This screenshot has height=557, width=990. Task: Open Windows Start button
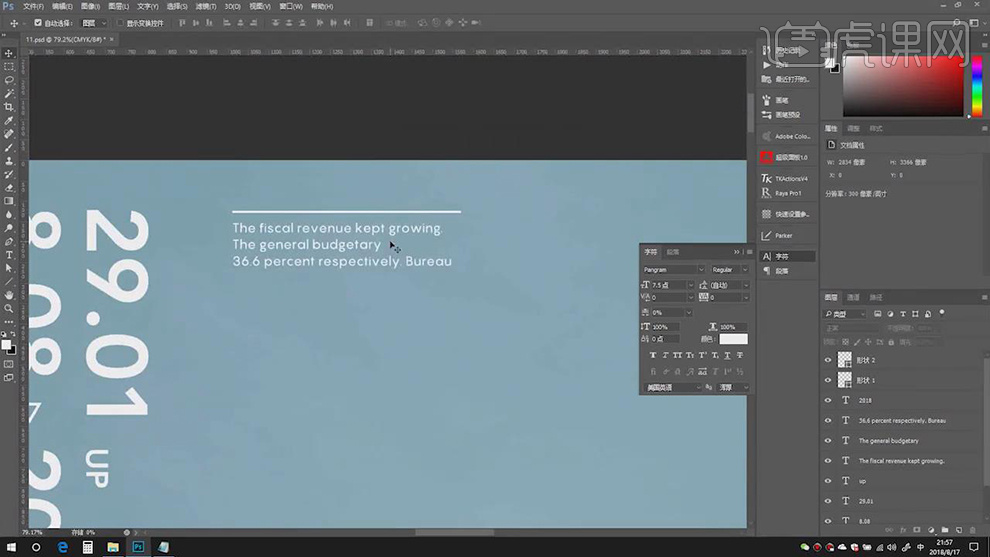pyautogui.click(x=11, y=547)
